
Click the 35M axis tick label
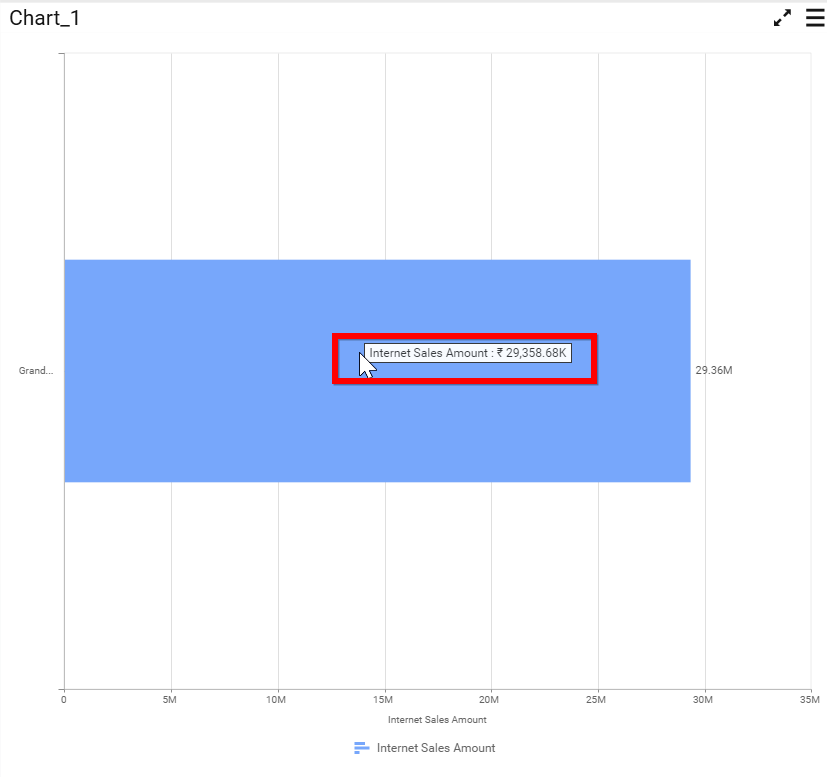810,699
